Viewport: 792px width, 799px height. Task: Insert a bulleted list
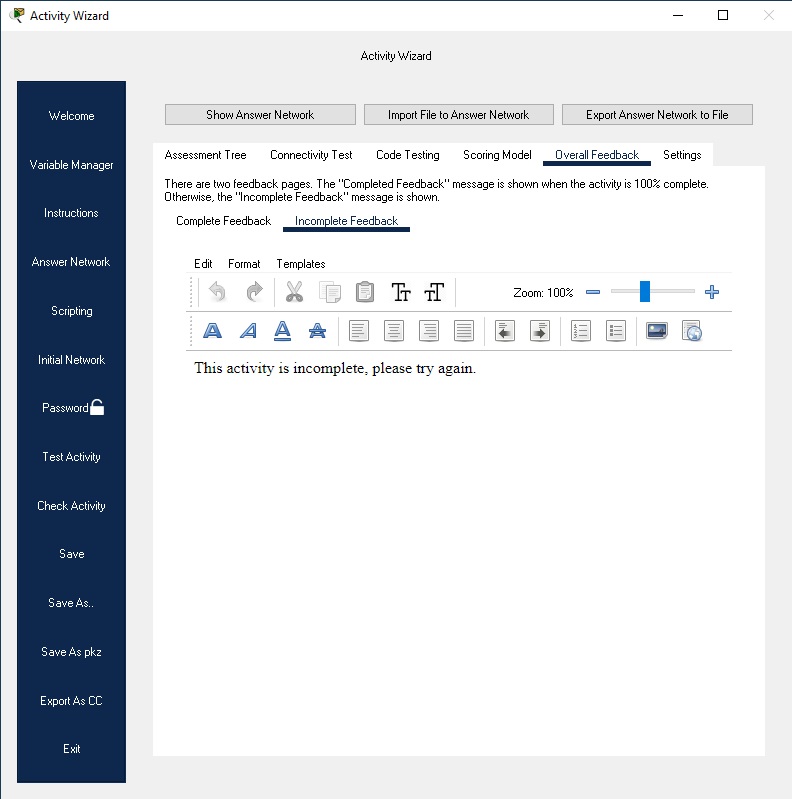[x=616, y=331]
